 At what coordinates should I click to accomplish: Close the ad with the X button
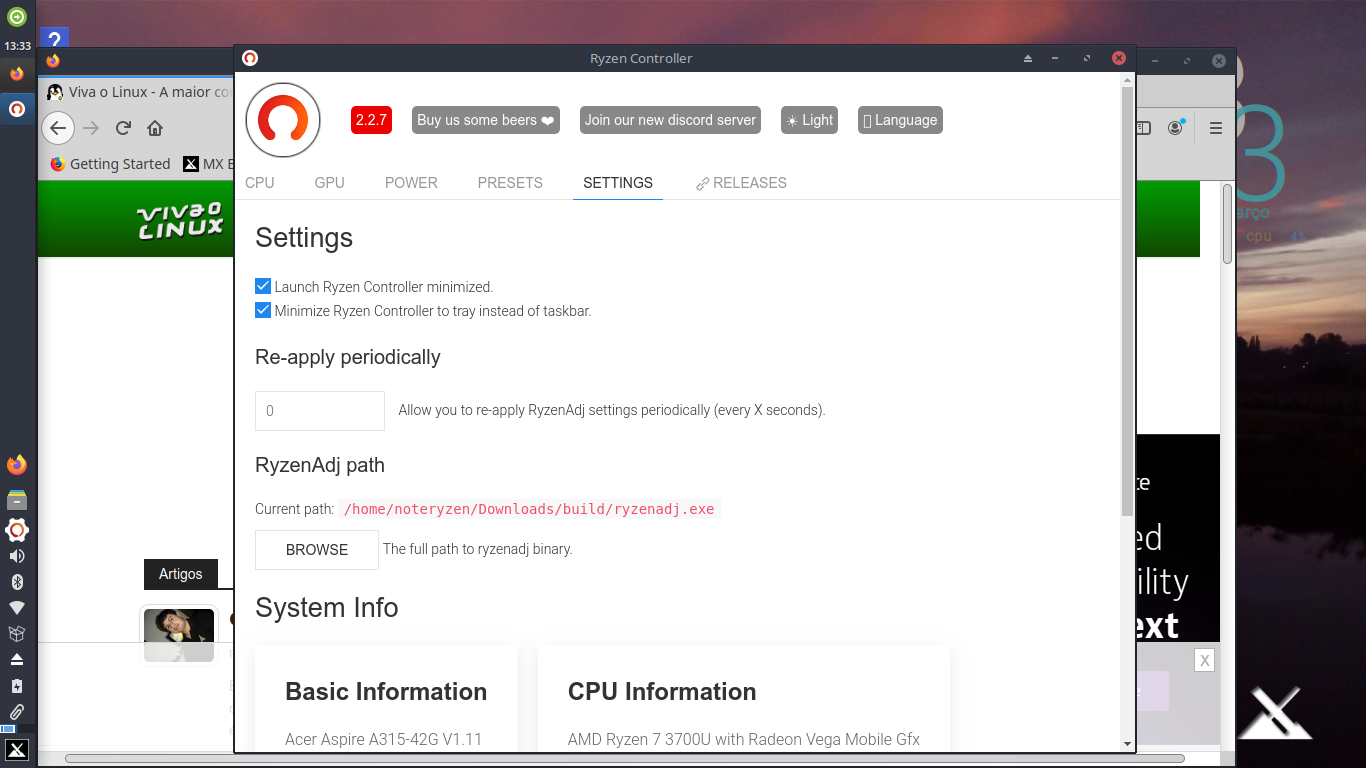point(1205,660)
